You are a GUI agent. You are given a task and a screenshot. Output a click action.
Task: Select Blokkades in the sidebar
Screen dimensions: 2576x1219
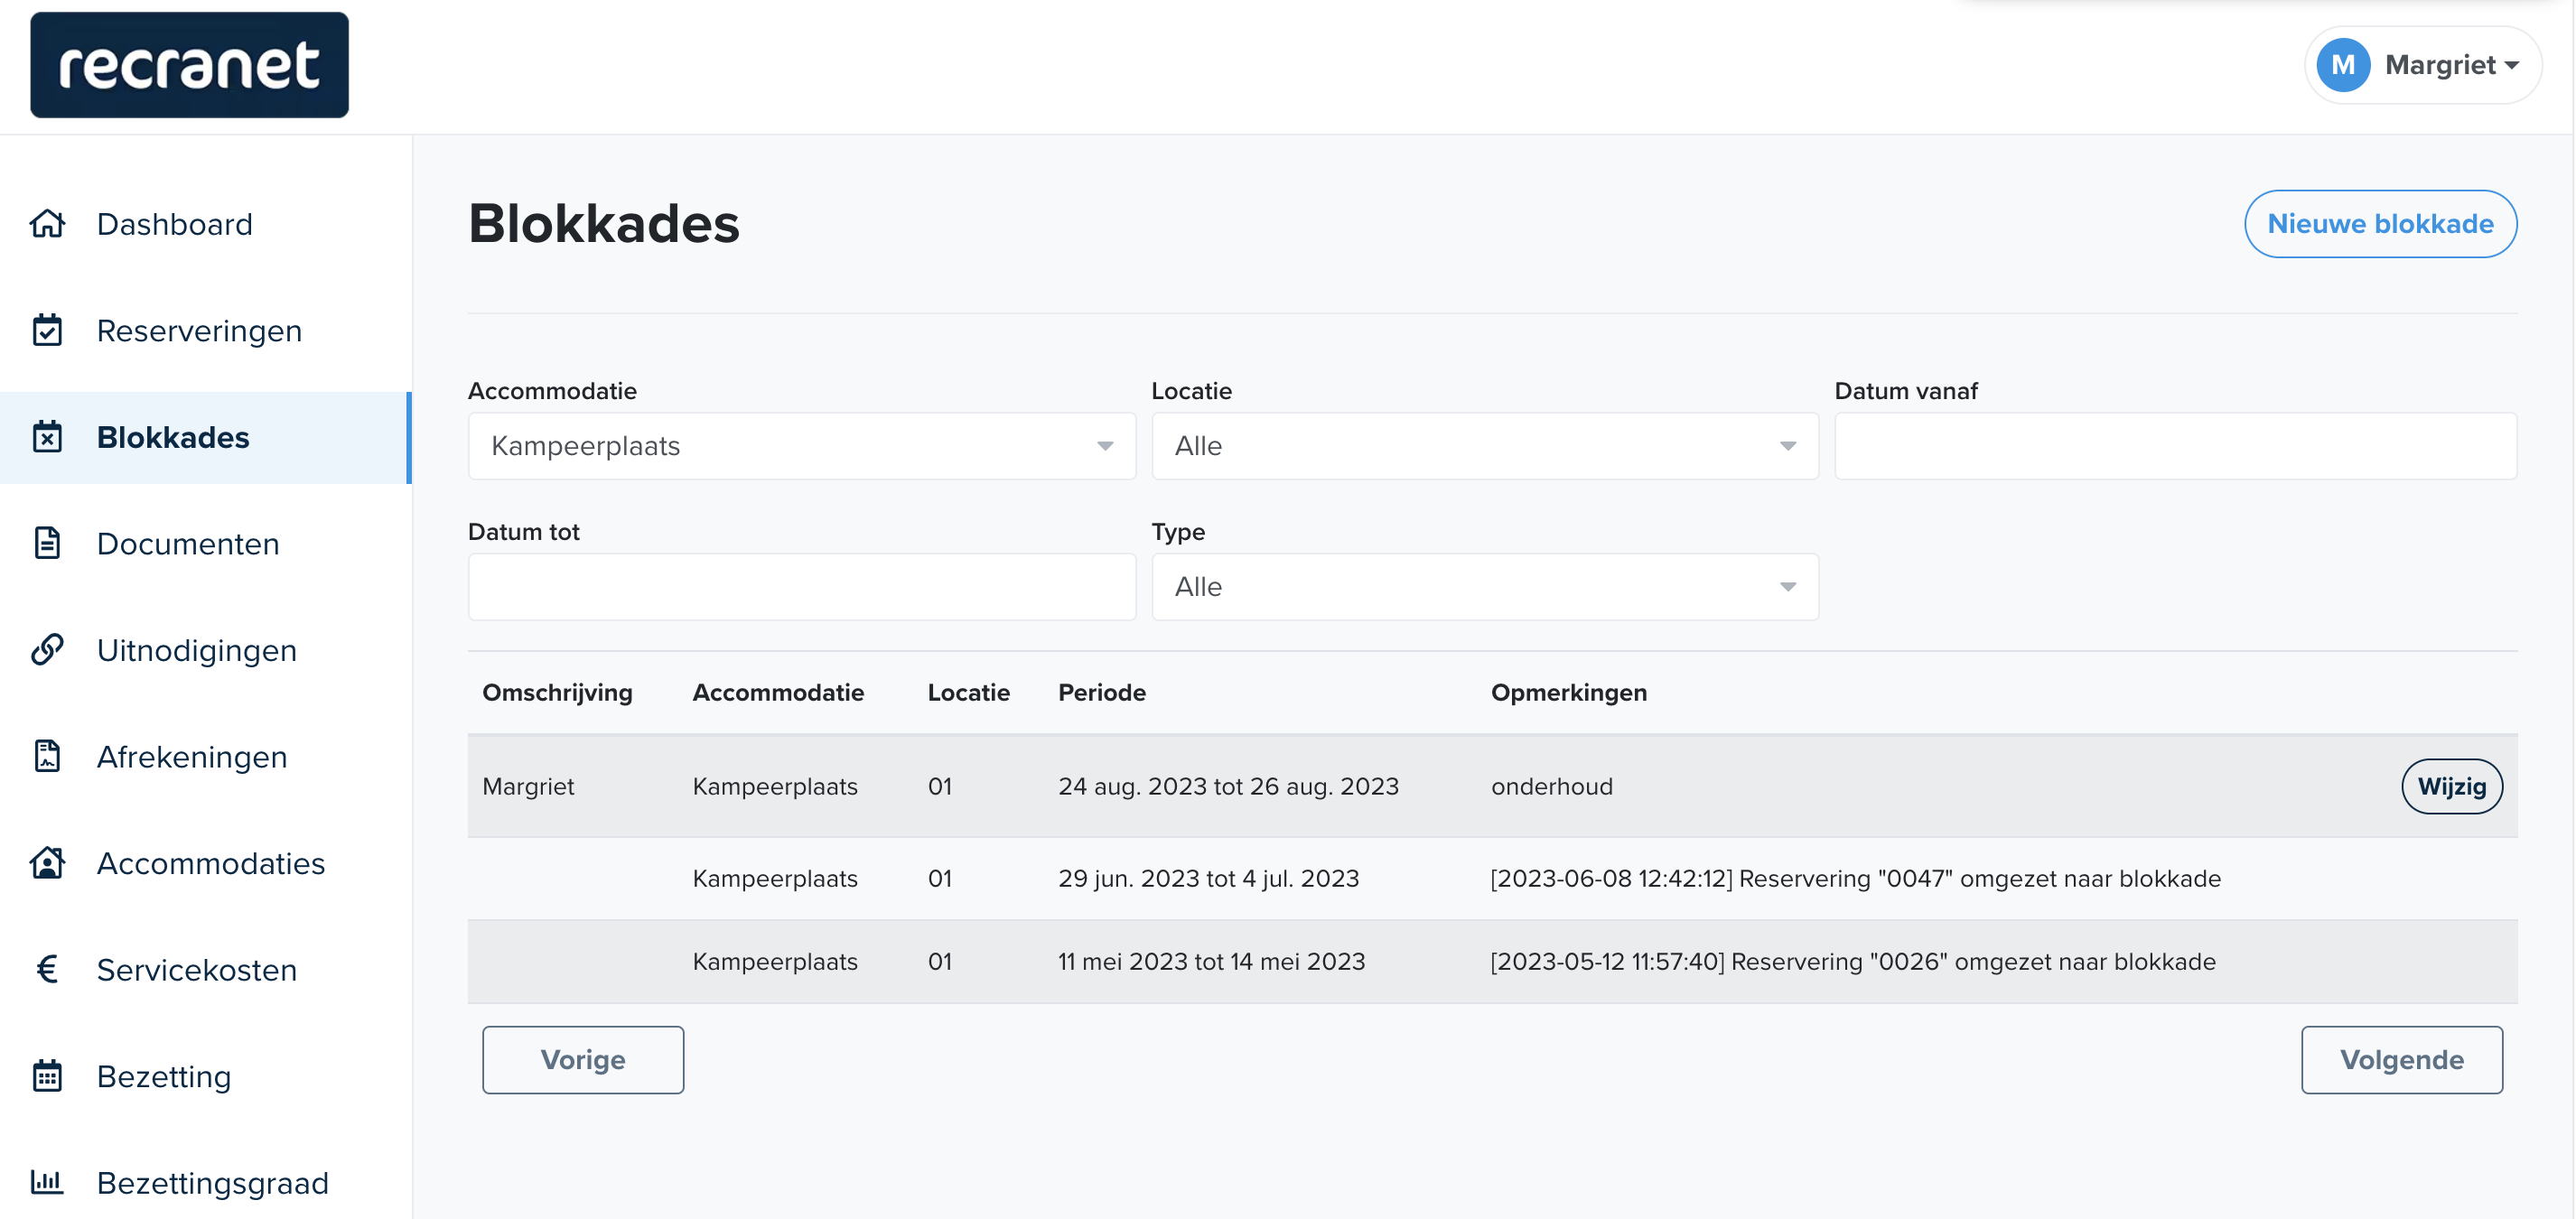[206, 437]
